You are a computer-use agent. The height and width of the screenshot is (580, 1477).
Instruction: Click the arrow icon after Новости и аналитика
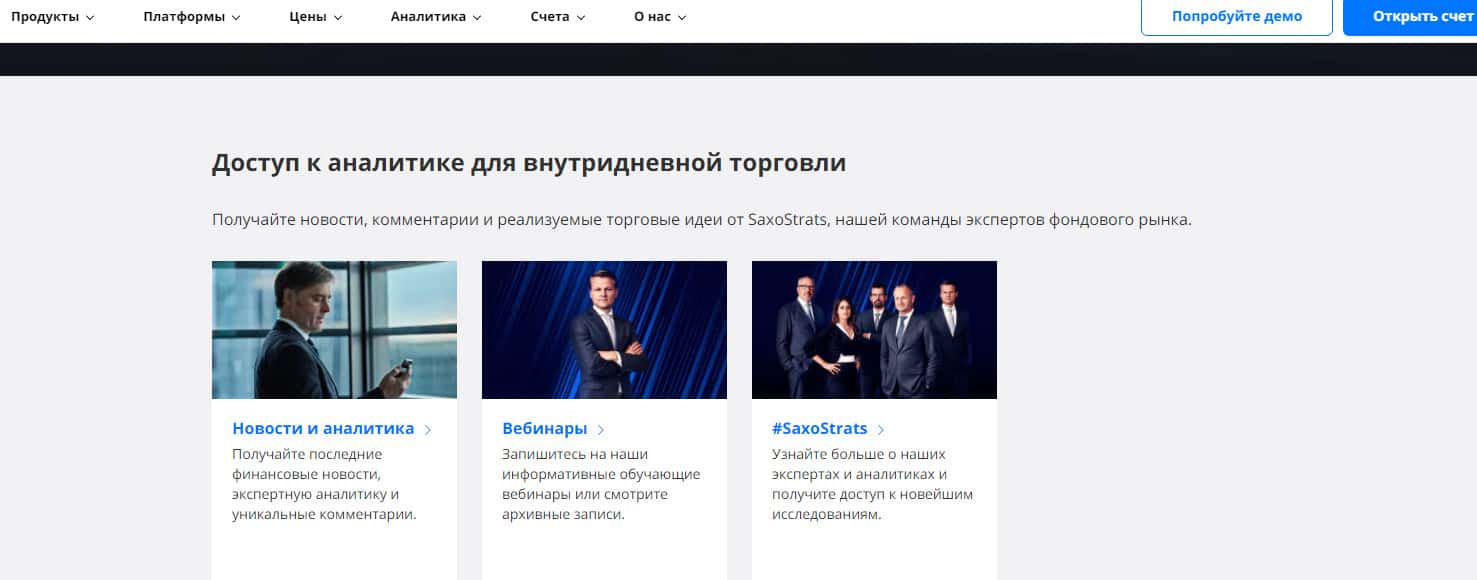tap(428, 430)
